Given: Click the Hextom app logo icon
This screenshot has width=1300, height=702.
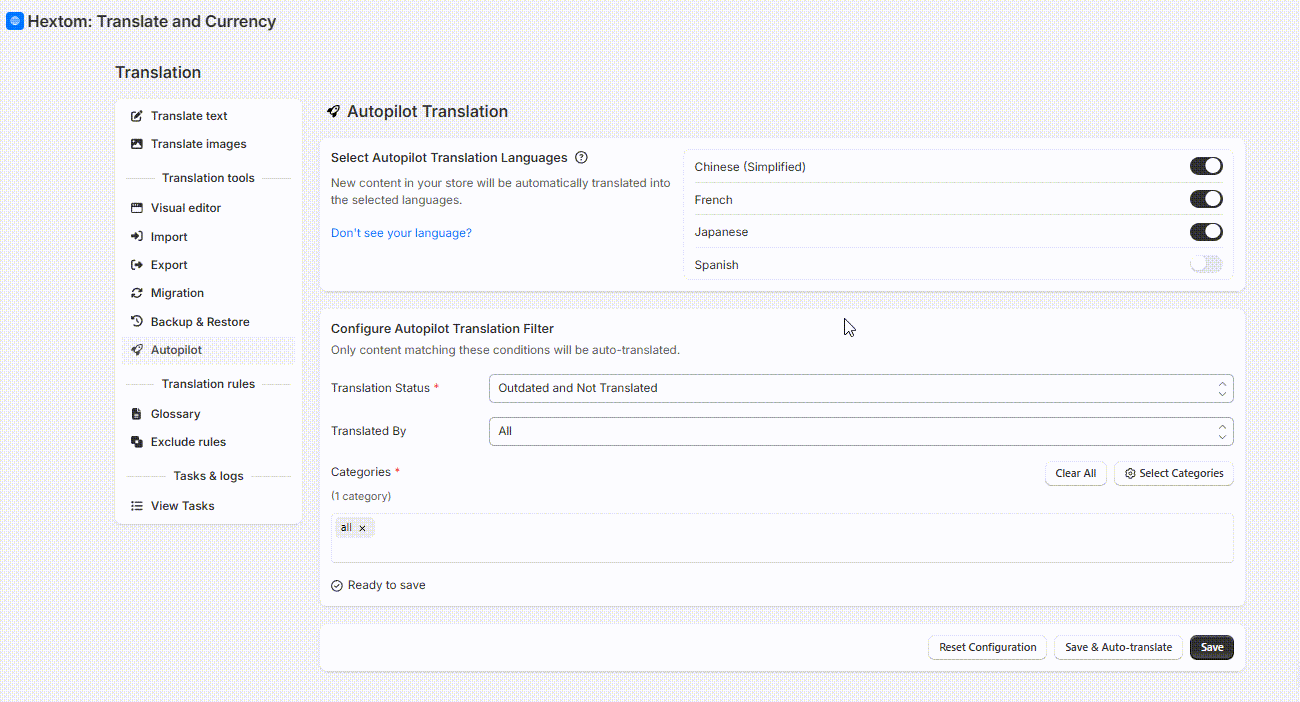Looking at the screenshot, I should [15, 21].
